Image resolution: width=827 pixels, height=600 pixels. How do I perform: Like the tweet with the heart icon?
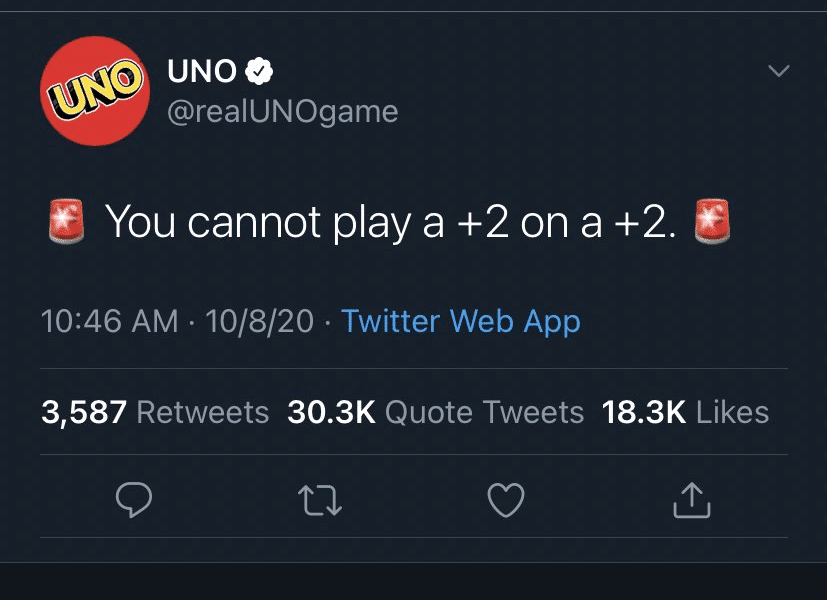click(505, 500)
